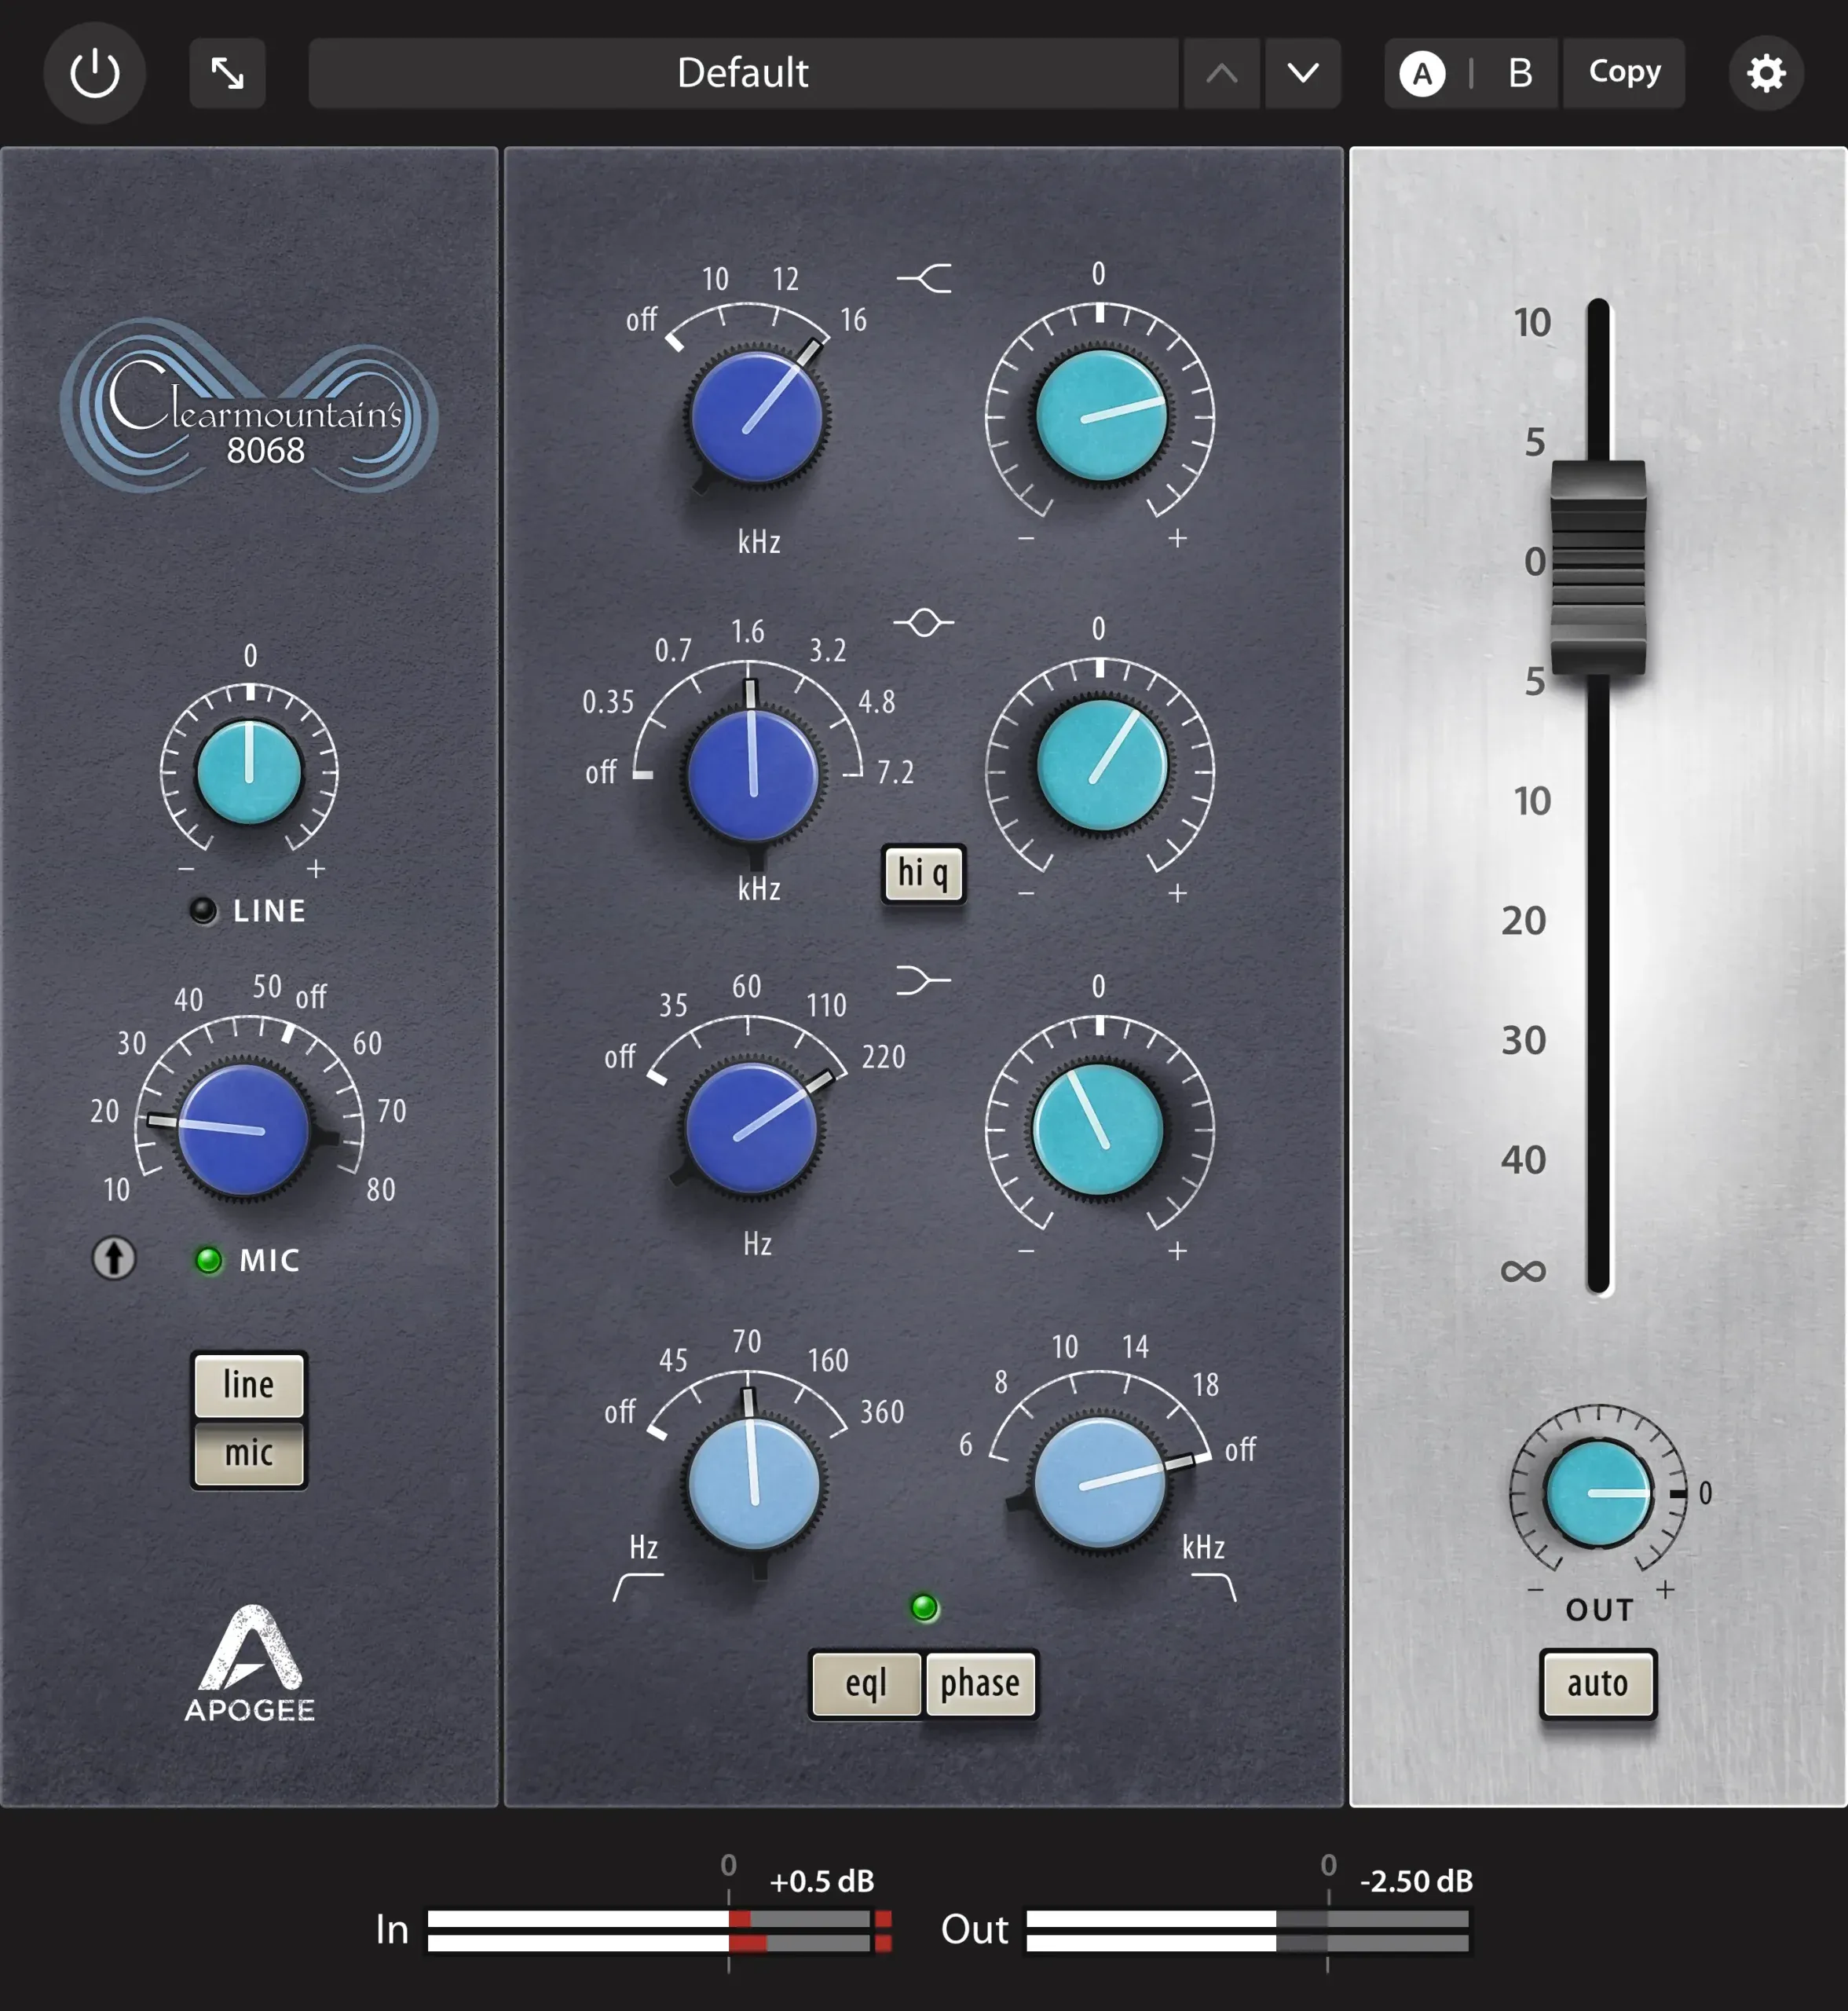Image resolution: width=1848 pixels, height=2011 pixels.
Task: Toggle the eql button on
Action: pyautogui.click(x=866, y=1683)
